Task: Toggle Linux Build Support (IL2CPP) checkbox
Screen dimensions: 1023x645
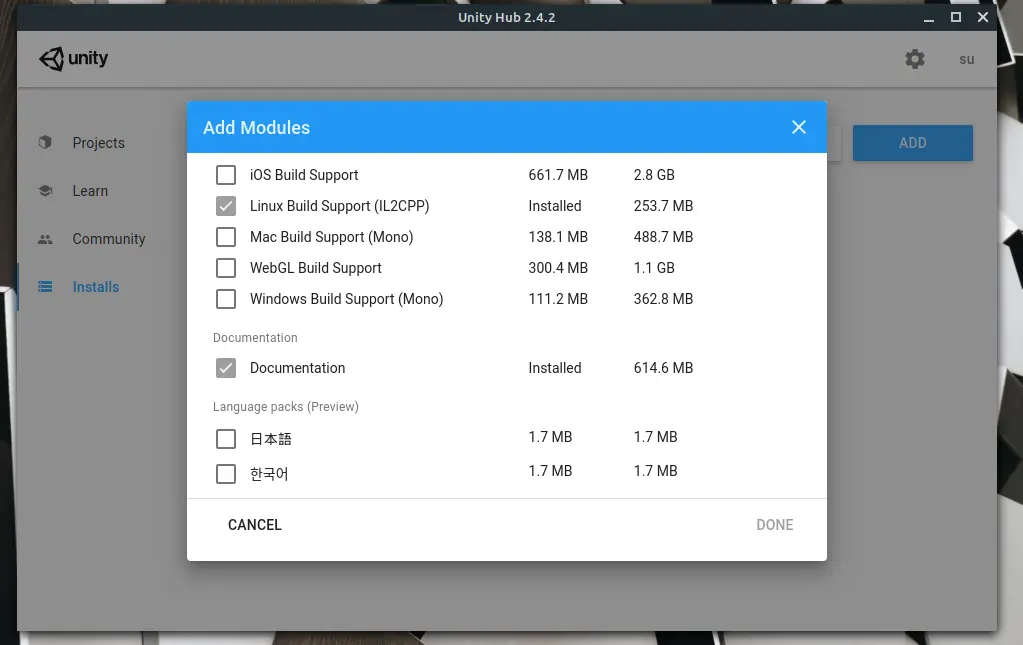Action: 226,206
